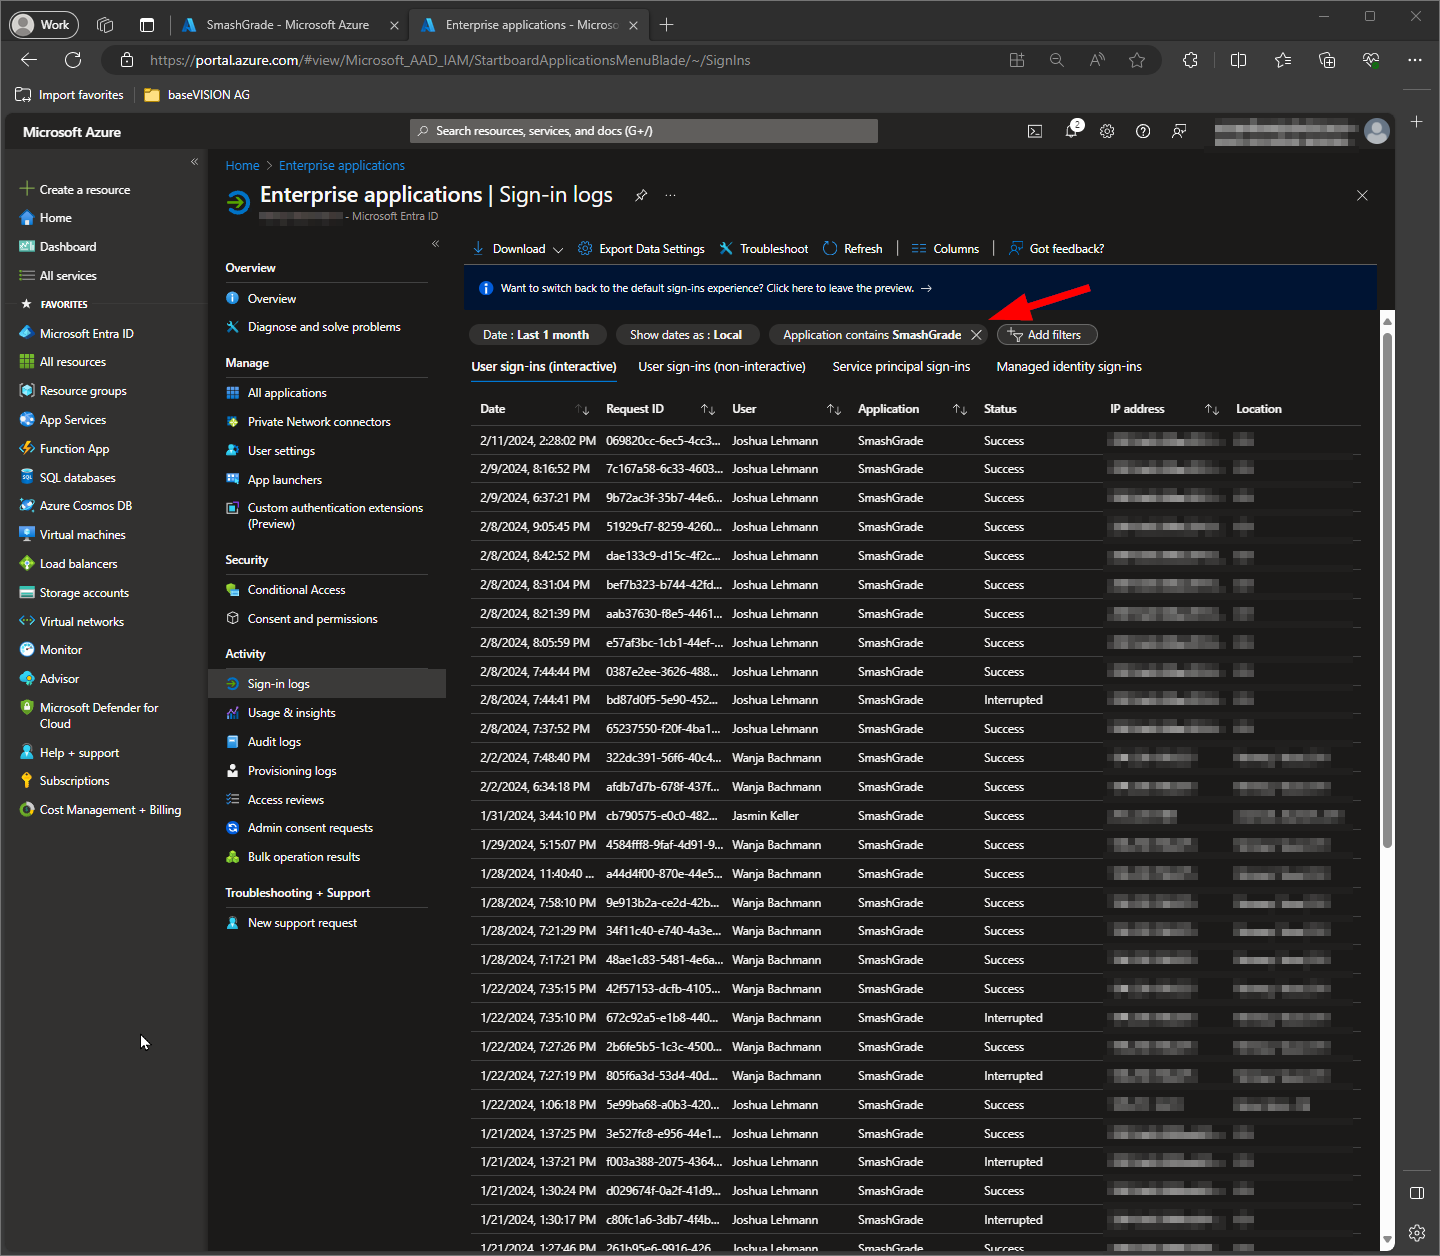Close the Enterprise applications blade
The image size is (1440, 1256).
(x=1362, y=195)
